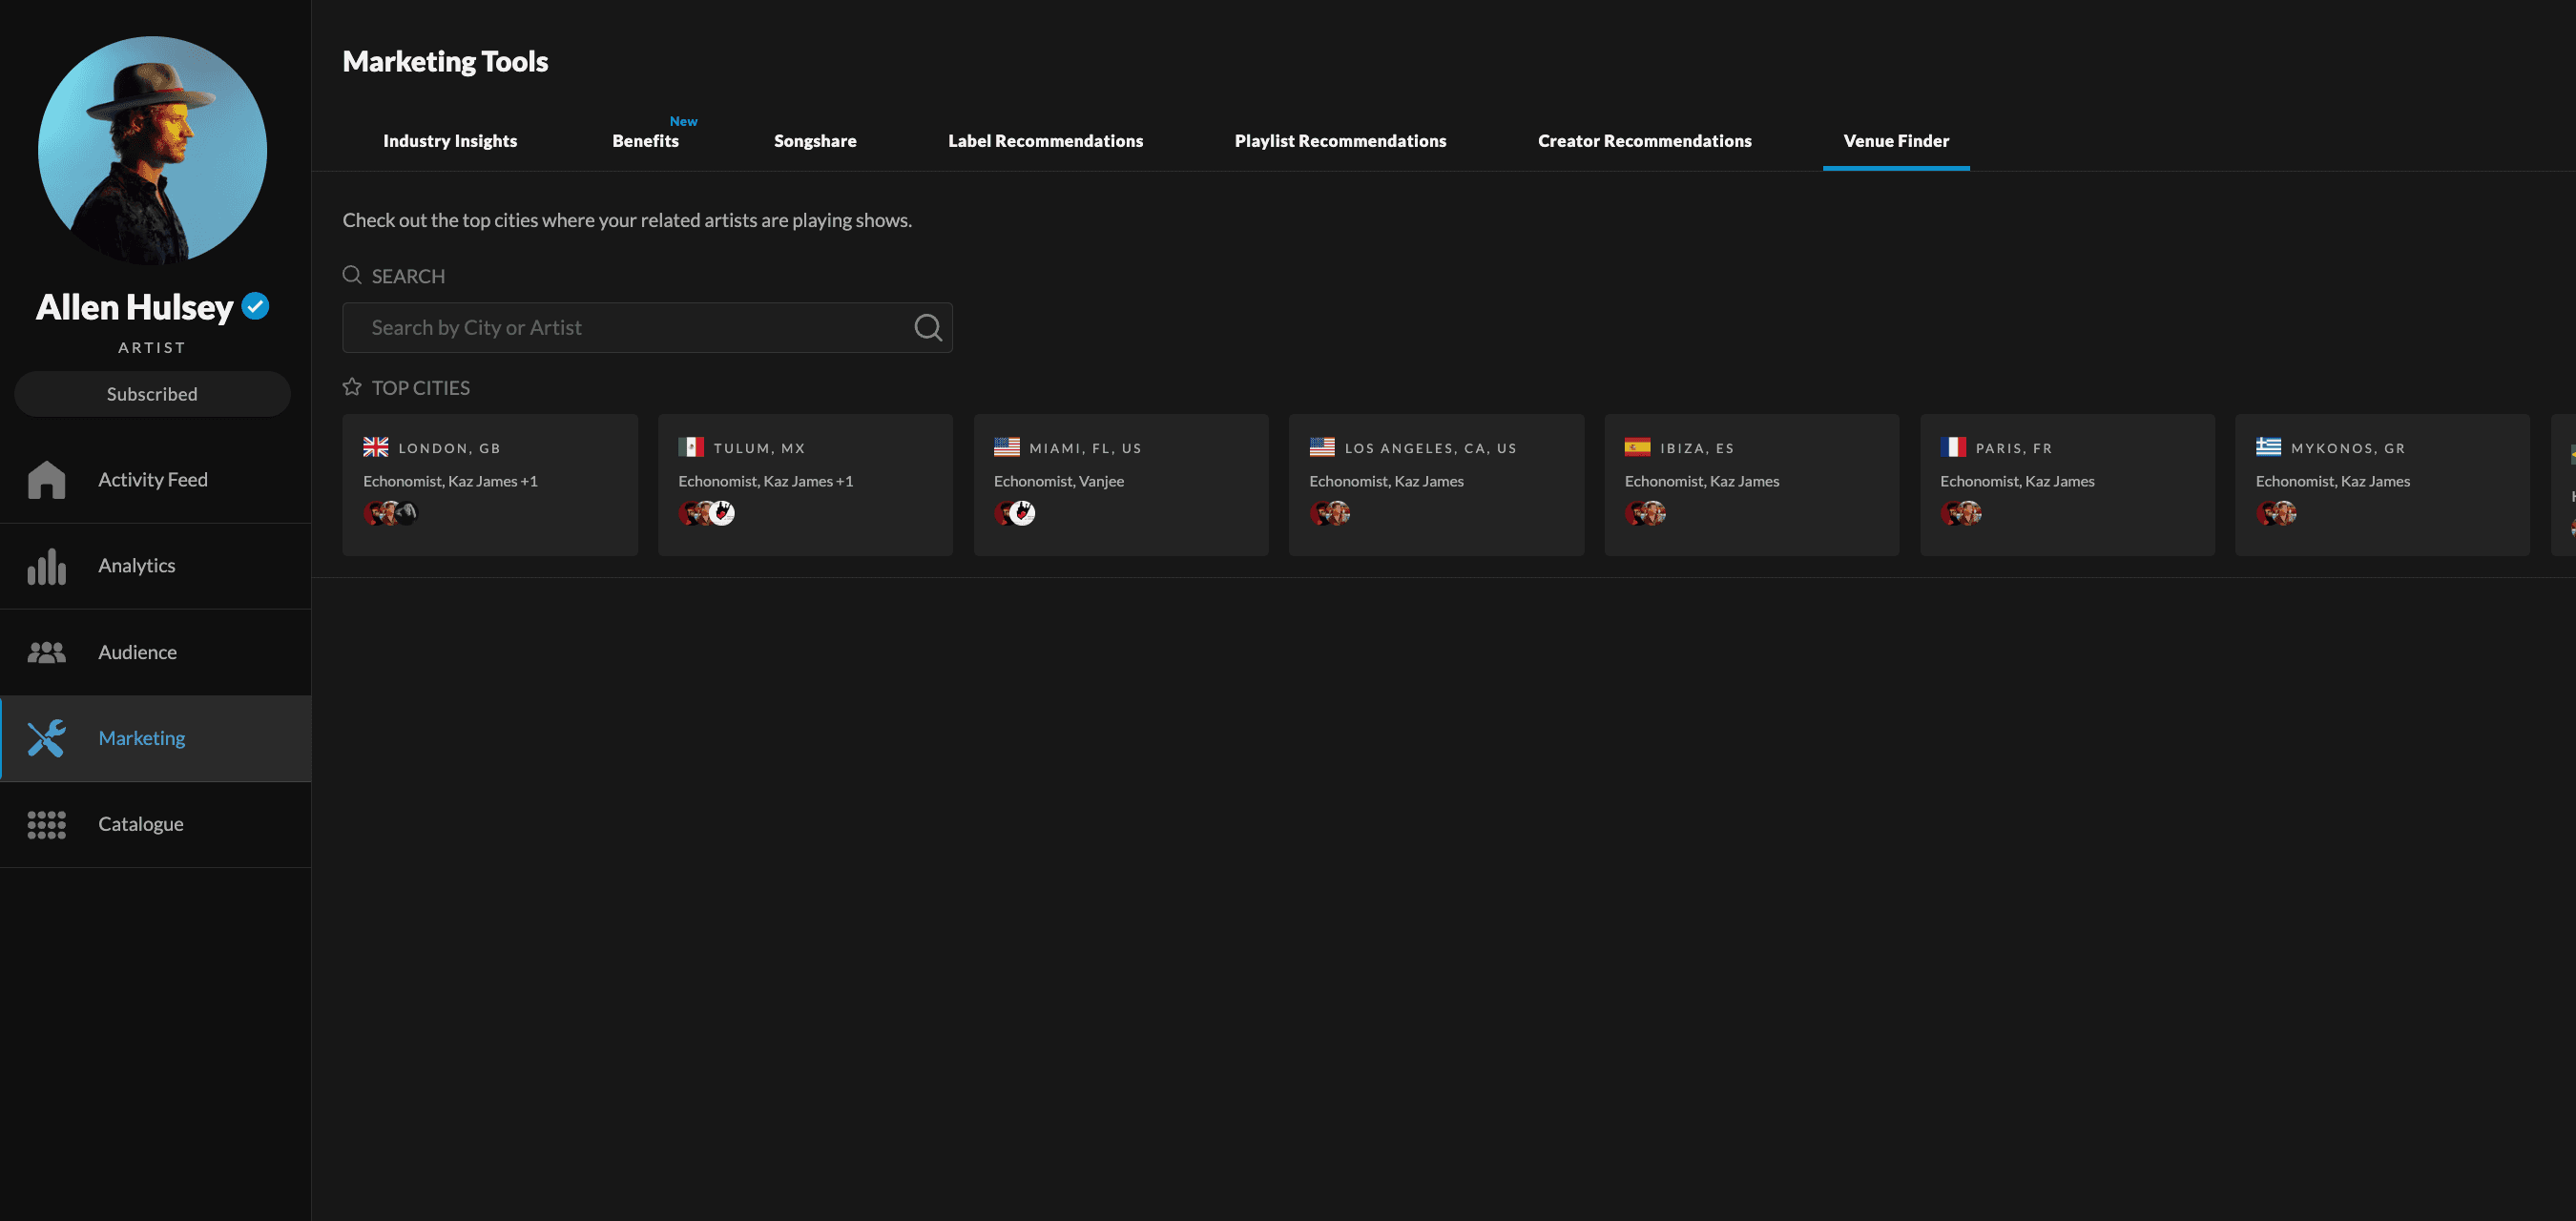Open the Catalogue grid icon
2576x1221 pixels.
(47, 824)
